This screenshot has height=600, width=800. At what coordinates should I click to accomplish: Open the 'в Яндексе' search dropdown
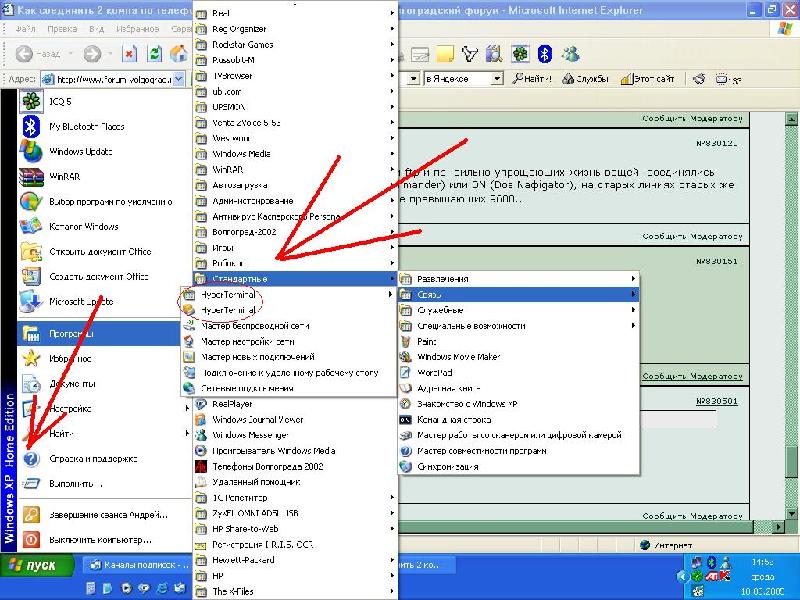pyautogui.click(x=496, y=79)
